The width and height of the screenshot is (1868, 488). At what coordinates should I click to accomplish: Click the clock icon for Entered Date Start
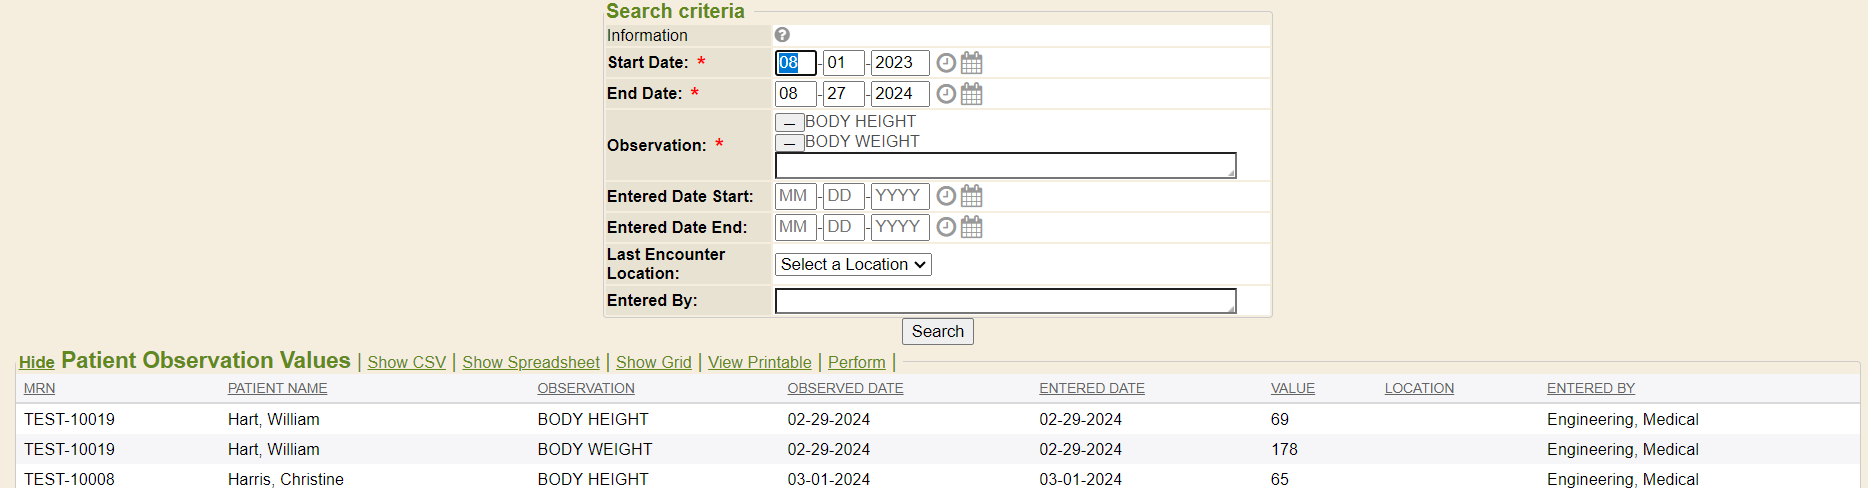(x=946, y=196)
